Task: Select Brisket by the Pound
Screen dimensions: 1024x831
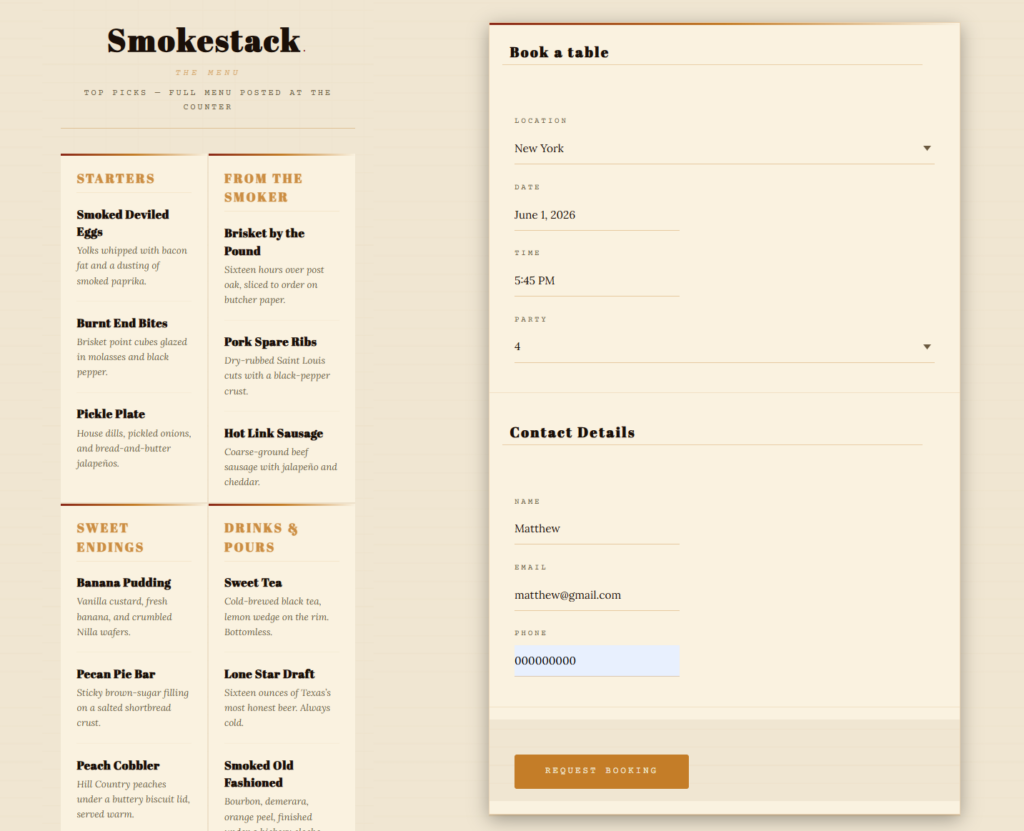Action: pos(264,242)
